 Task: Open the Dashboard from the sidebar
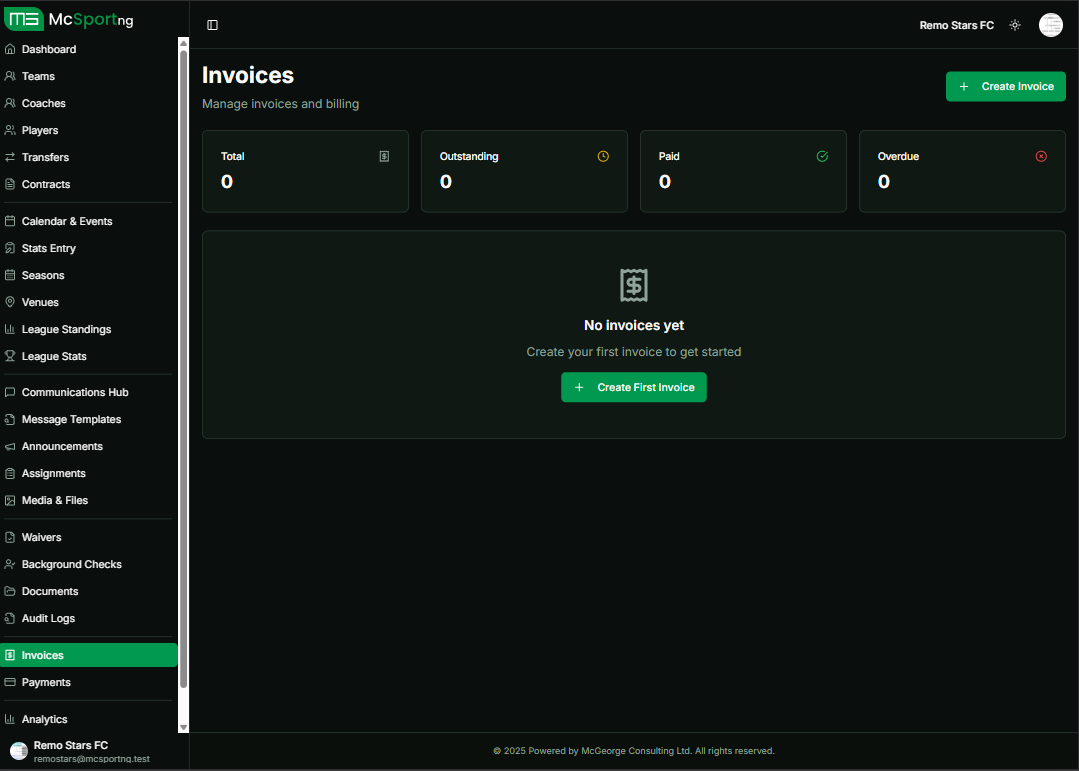[49, 48]
